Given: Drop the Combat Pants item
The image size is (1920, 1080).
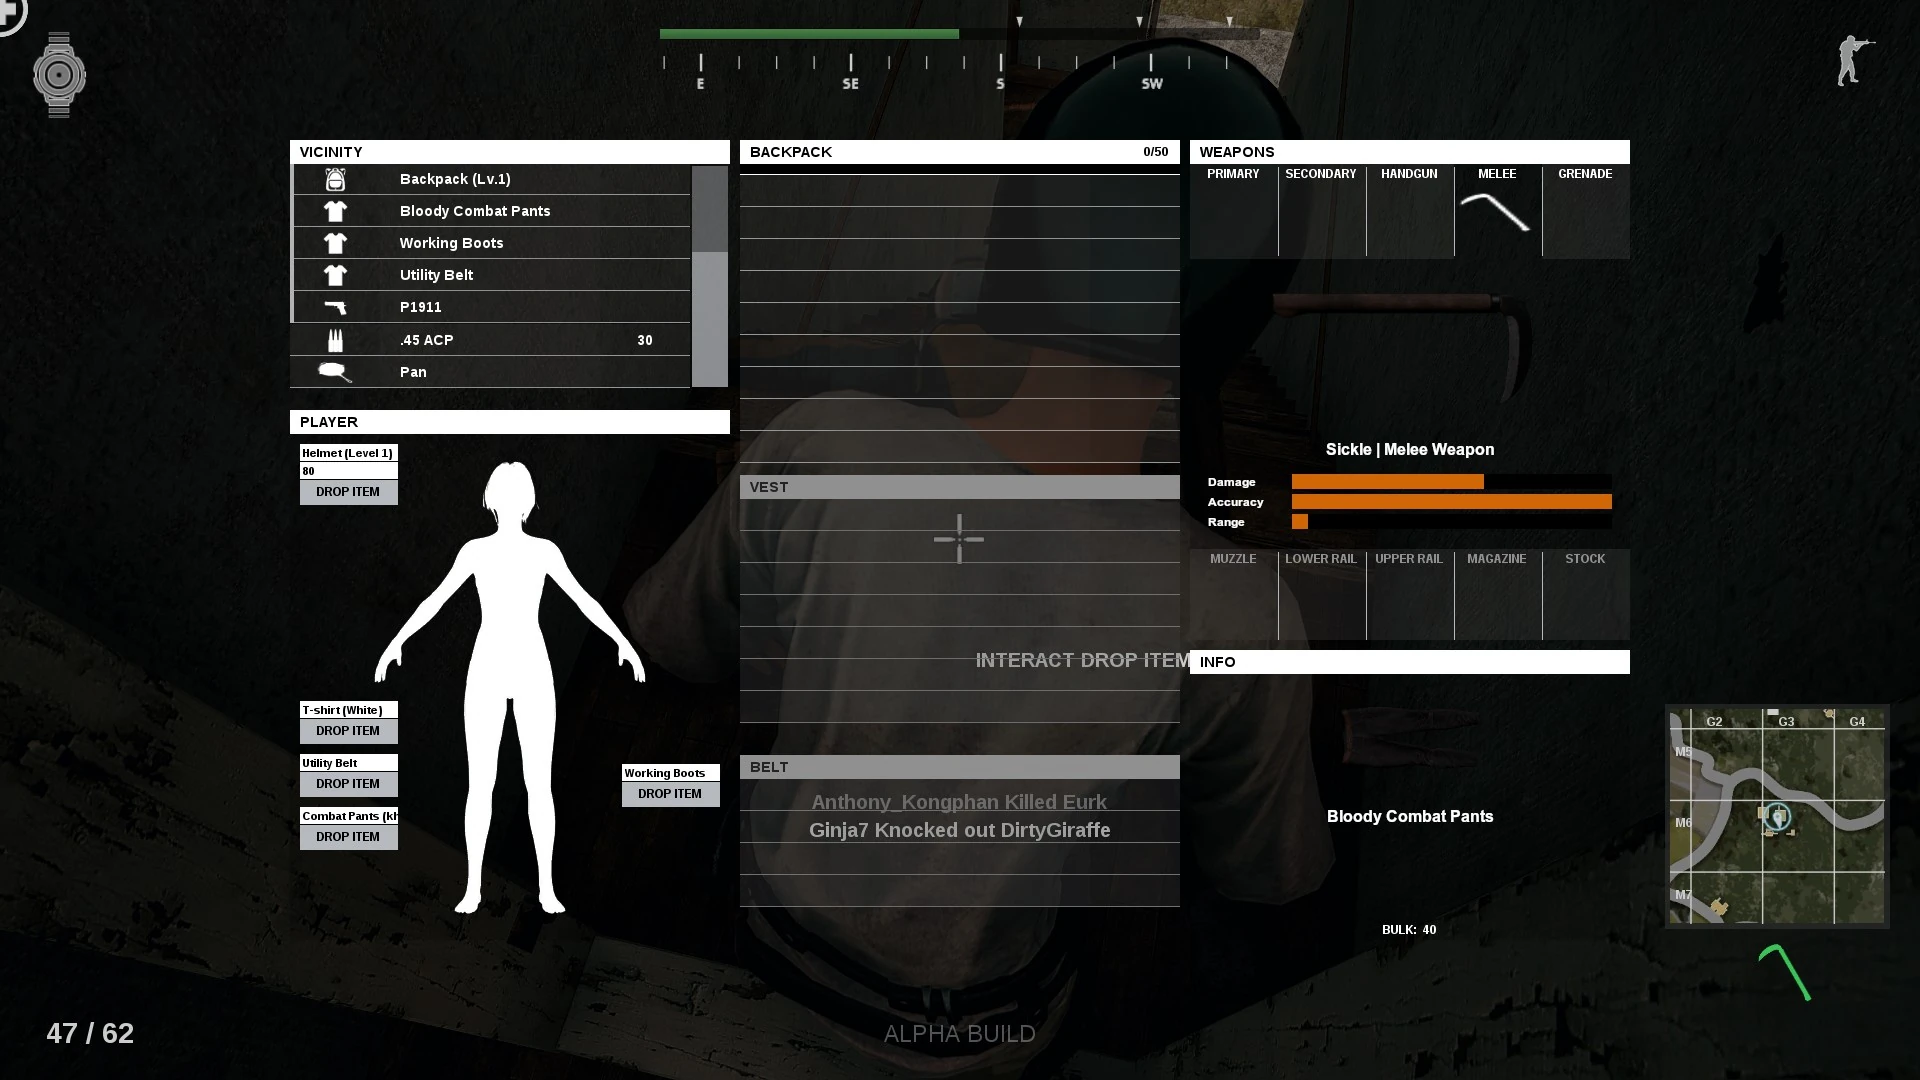Looking at the screenshot, I should click(348, 837).
